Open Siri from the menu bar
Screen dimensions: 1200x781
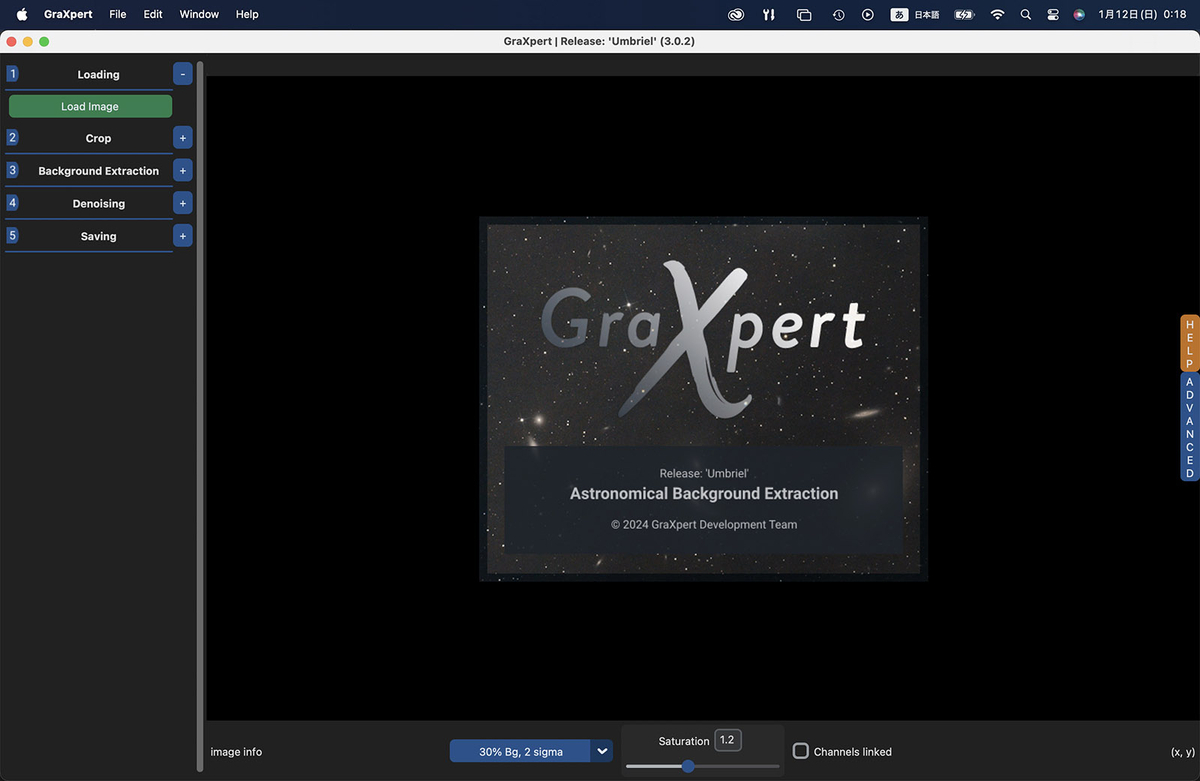1078,14
